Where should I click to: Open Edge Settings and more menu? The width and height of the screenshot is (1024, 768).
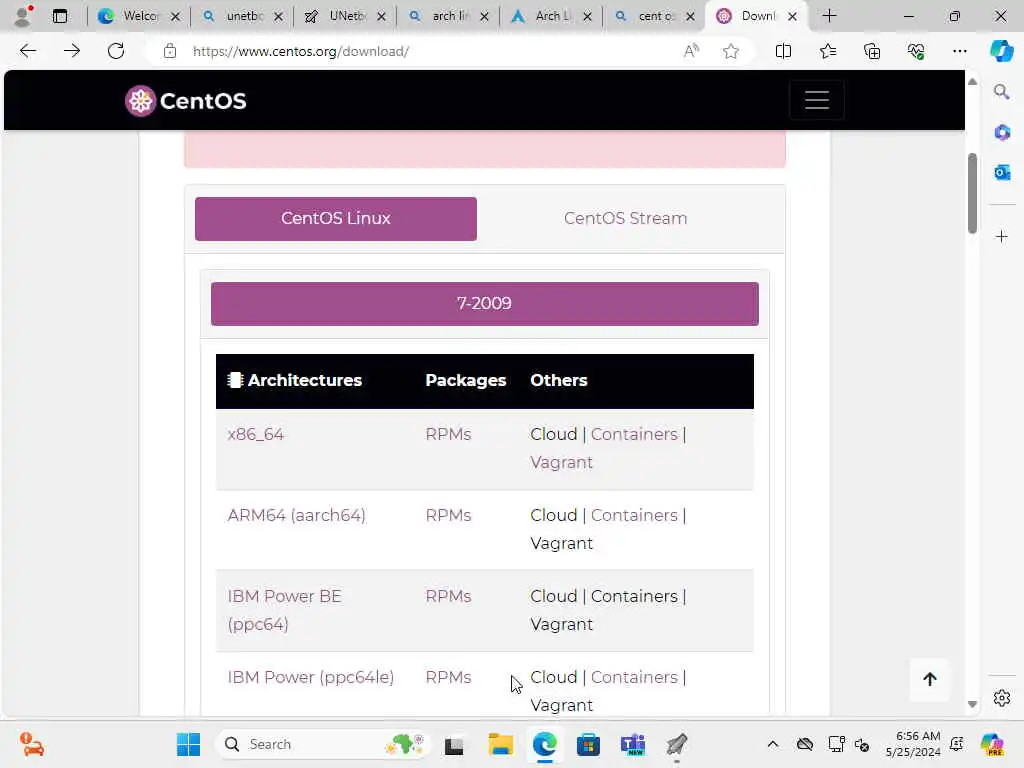959,51
